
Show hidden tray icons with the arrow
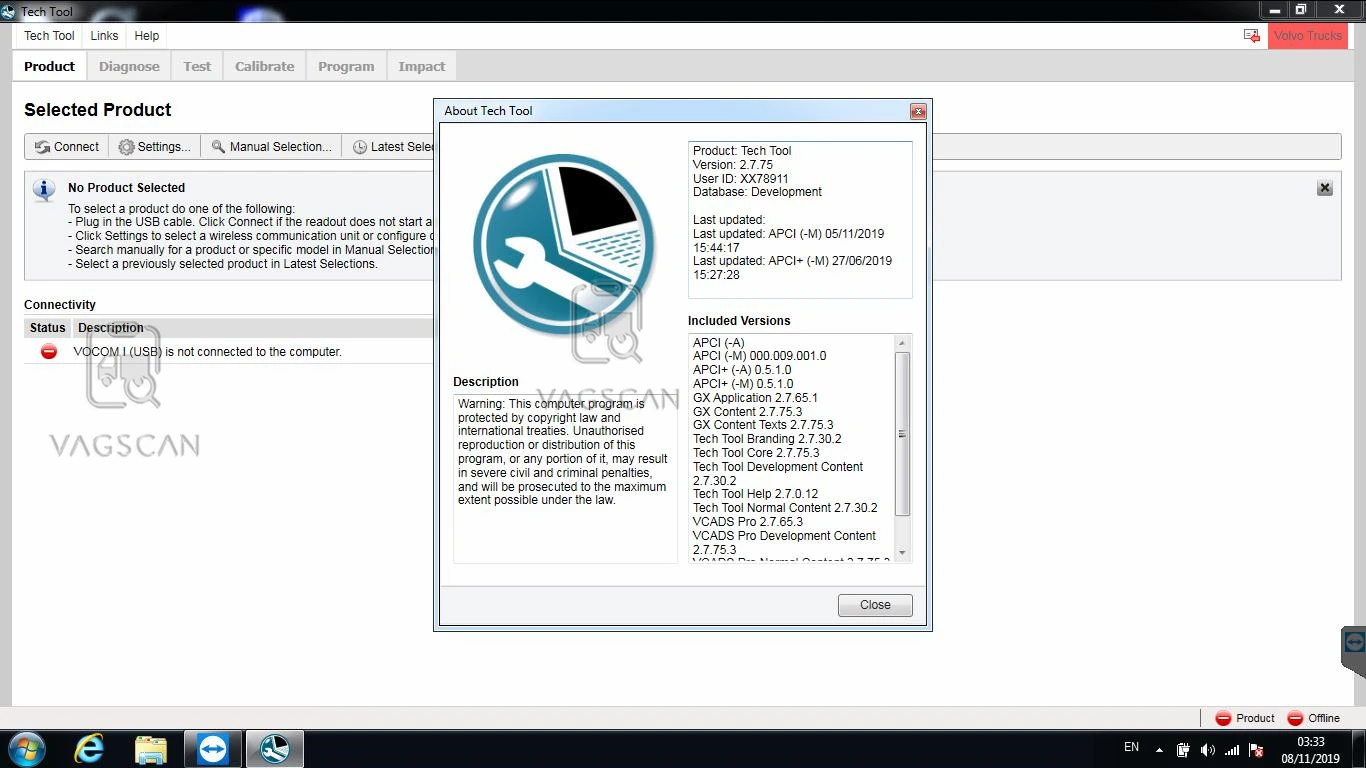coord(1159,749)
